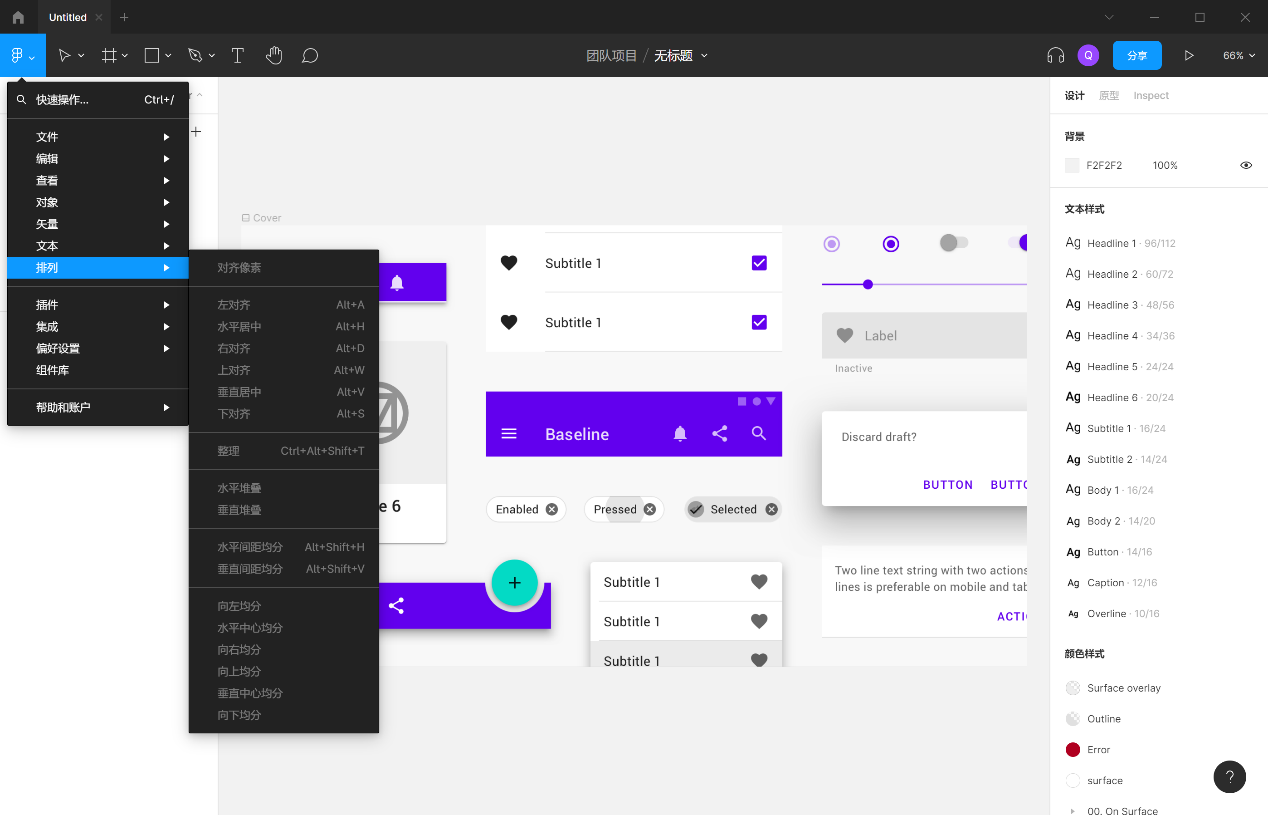The height and width of the screenshot is (815, 1268).
Task: Switch to the Inspect tab
Action: (1151, 96)
